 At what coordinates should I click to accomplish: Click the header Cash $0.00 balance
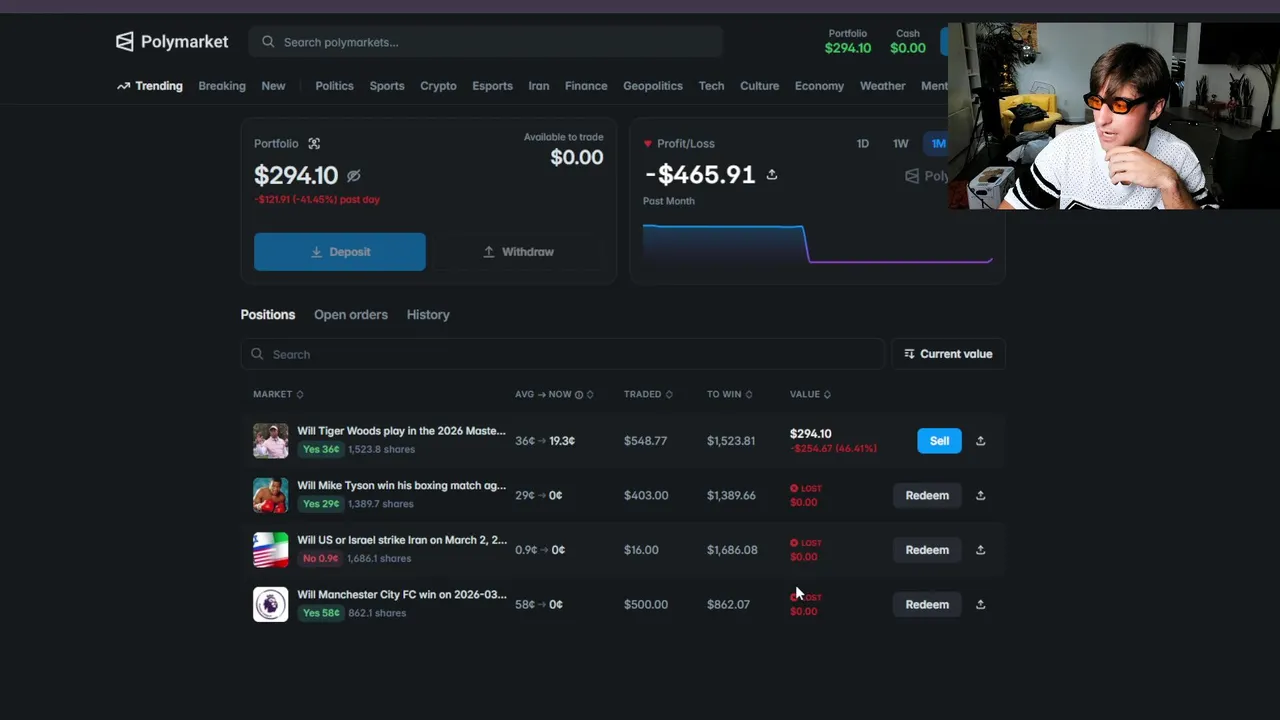[x=908, y=42]
